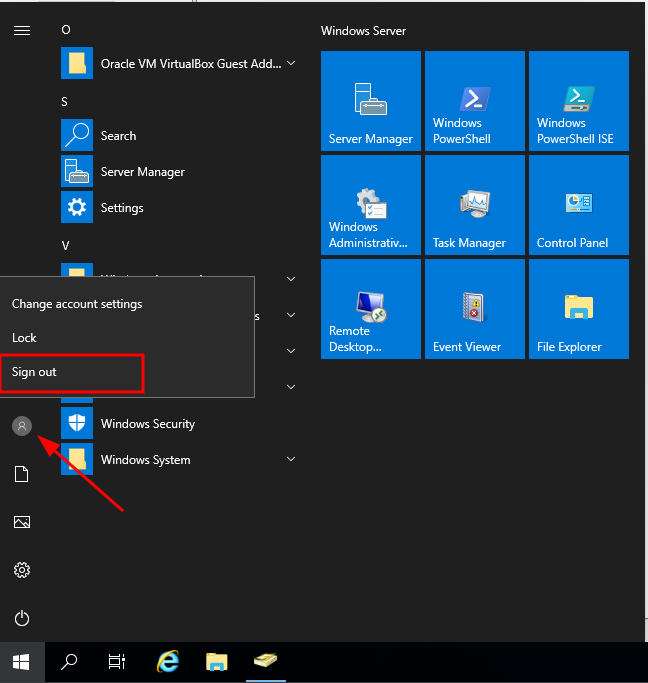
Task: Open Settings from the app list
Action: (122, 208)
